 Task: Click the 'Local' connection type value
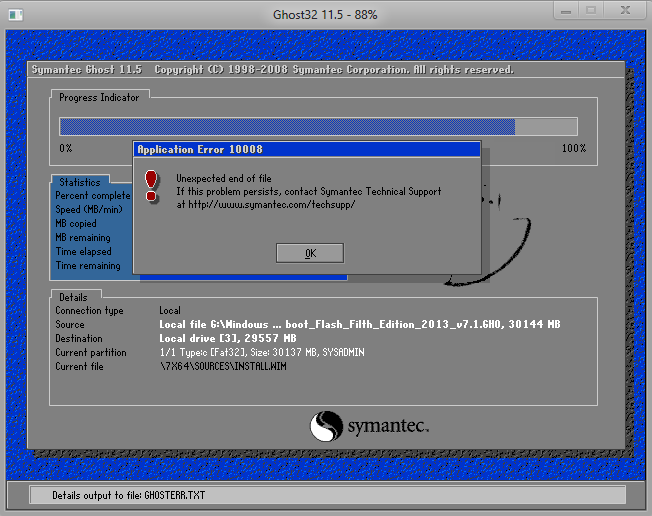pyautogui.click(x=170, y=311)
